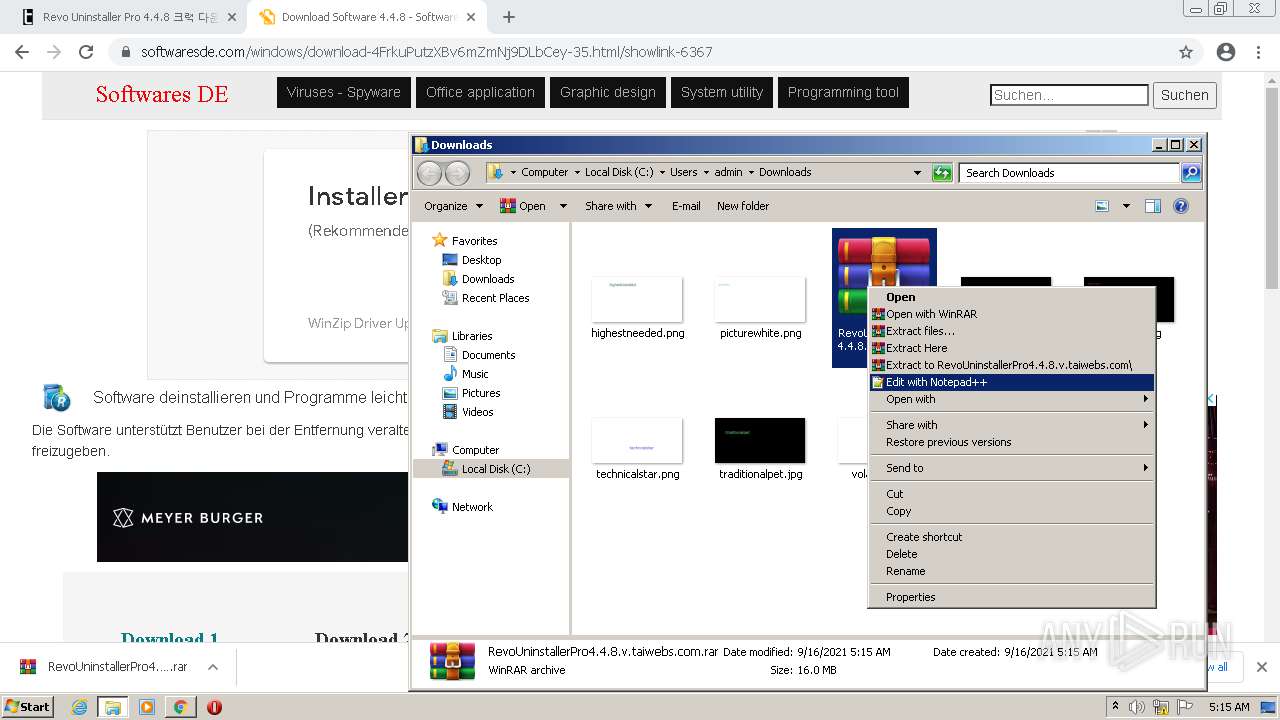The width and height of the screenshot is (1280, 720).
Task: Open the dropdown arrow next to Open
Action: coord(563,206)
